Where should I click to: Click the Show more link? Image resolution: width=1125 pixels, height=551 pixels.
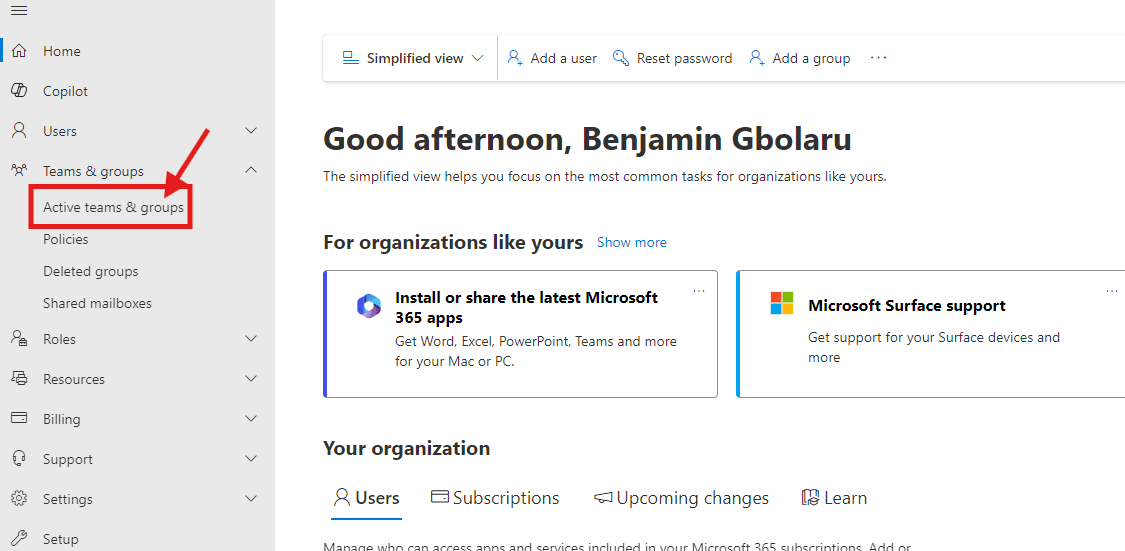[631, 242]
